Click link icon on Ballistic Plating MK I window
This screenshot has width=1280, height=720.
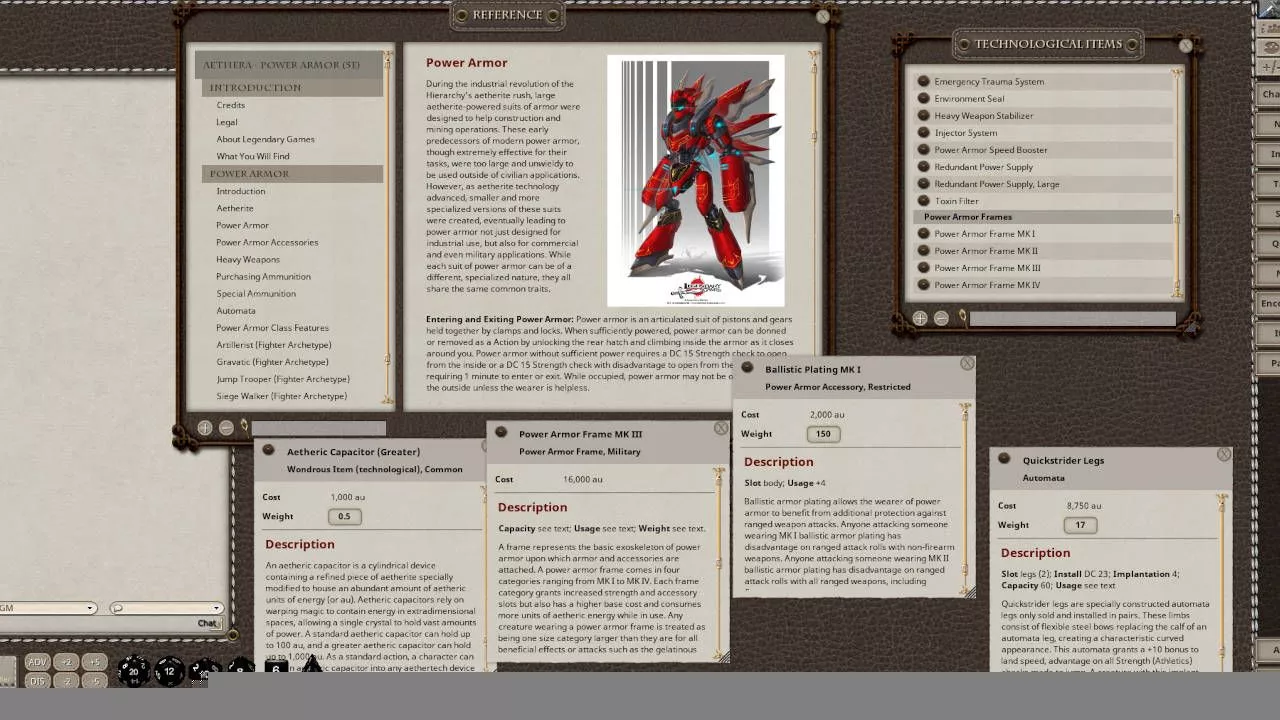pyautogui.click(x=747, y=368)
